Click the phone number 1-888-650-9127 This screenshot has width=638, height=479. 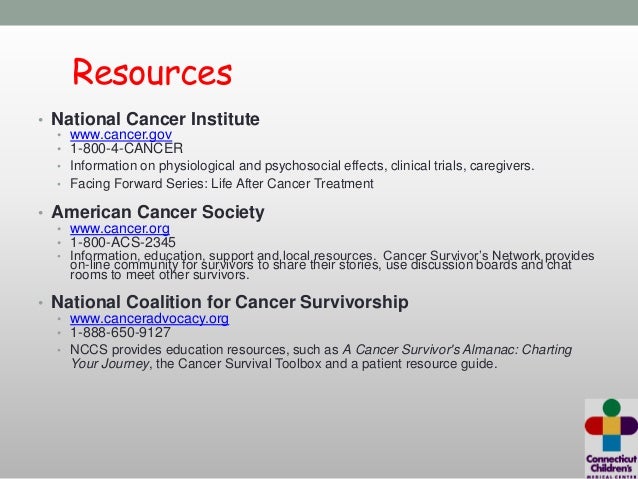click(x=120, y=332)
